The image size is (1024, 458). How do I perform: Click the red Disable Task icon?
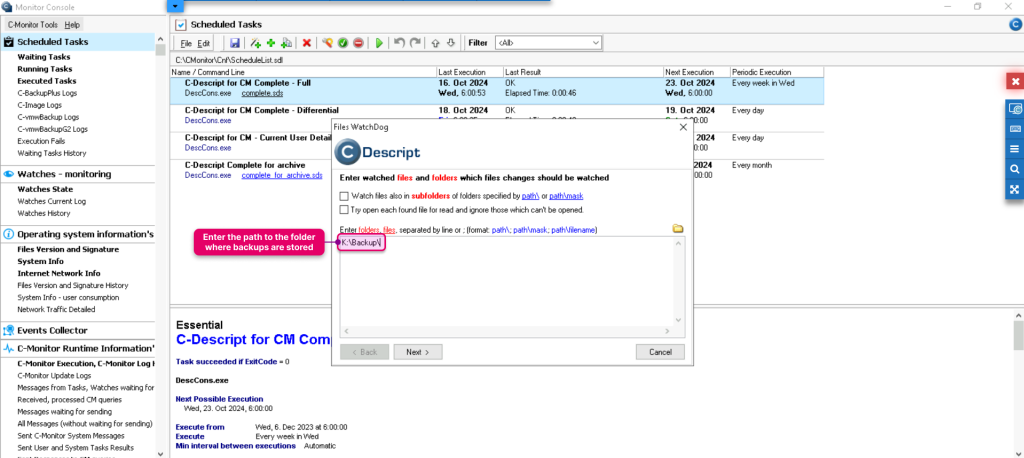pyautogui.click(x=359, y=43)
